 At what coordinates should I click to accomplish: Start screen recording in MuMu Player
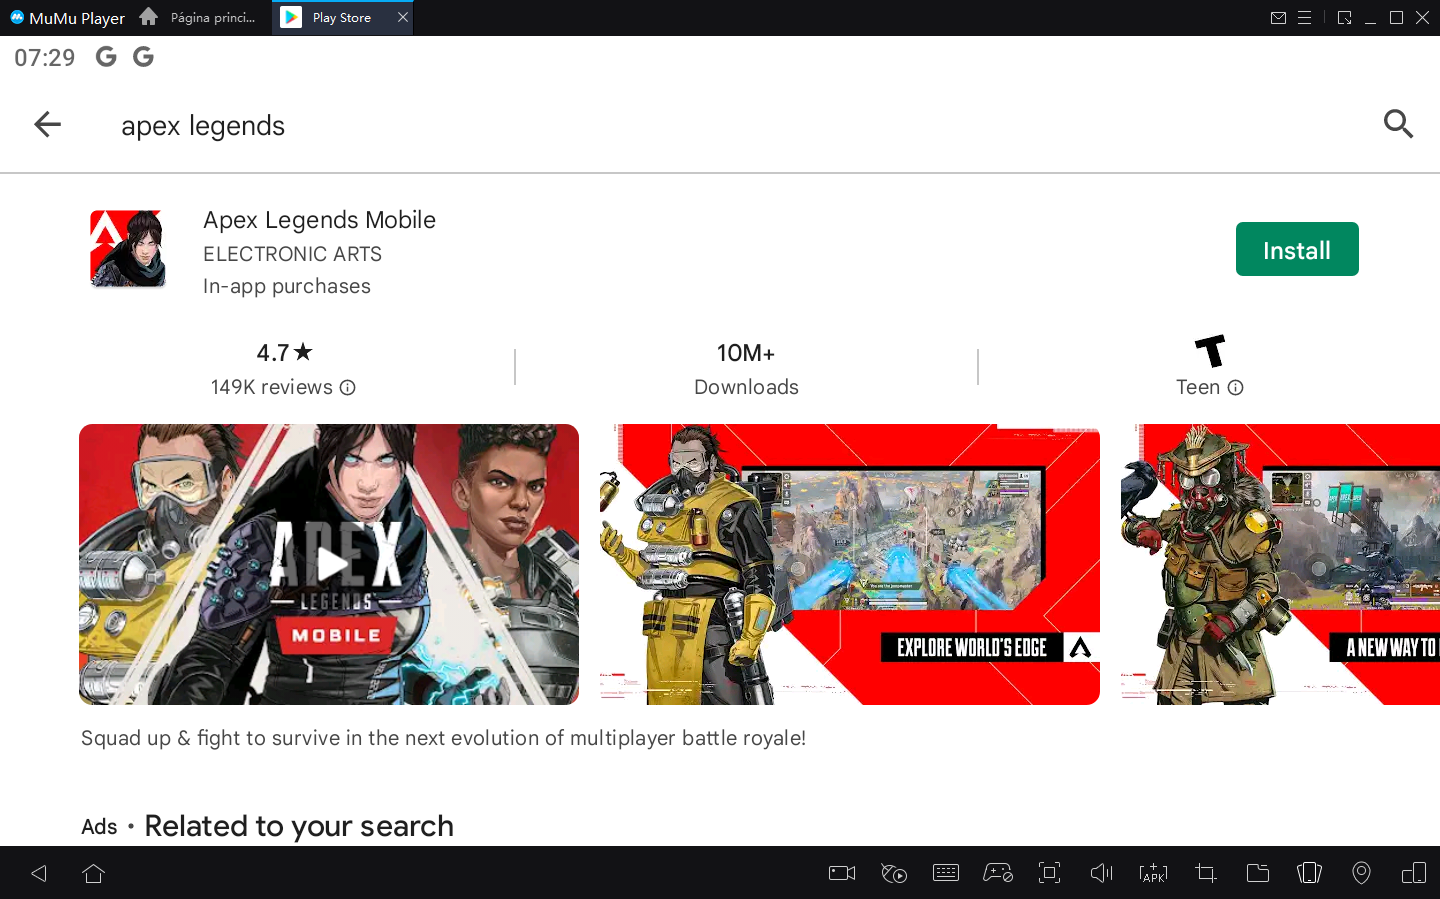[x=841, y=873]
